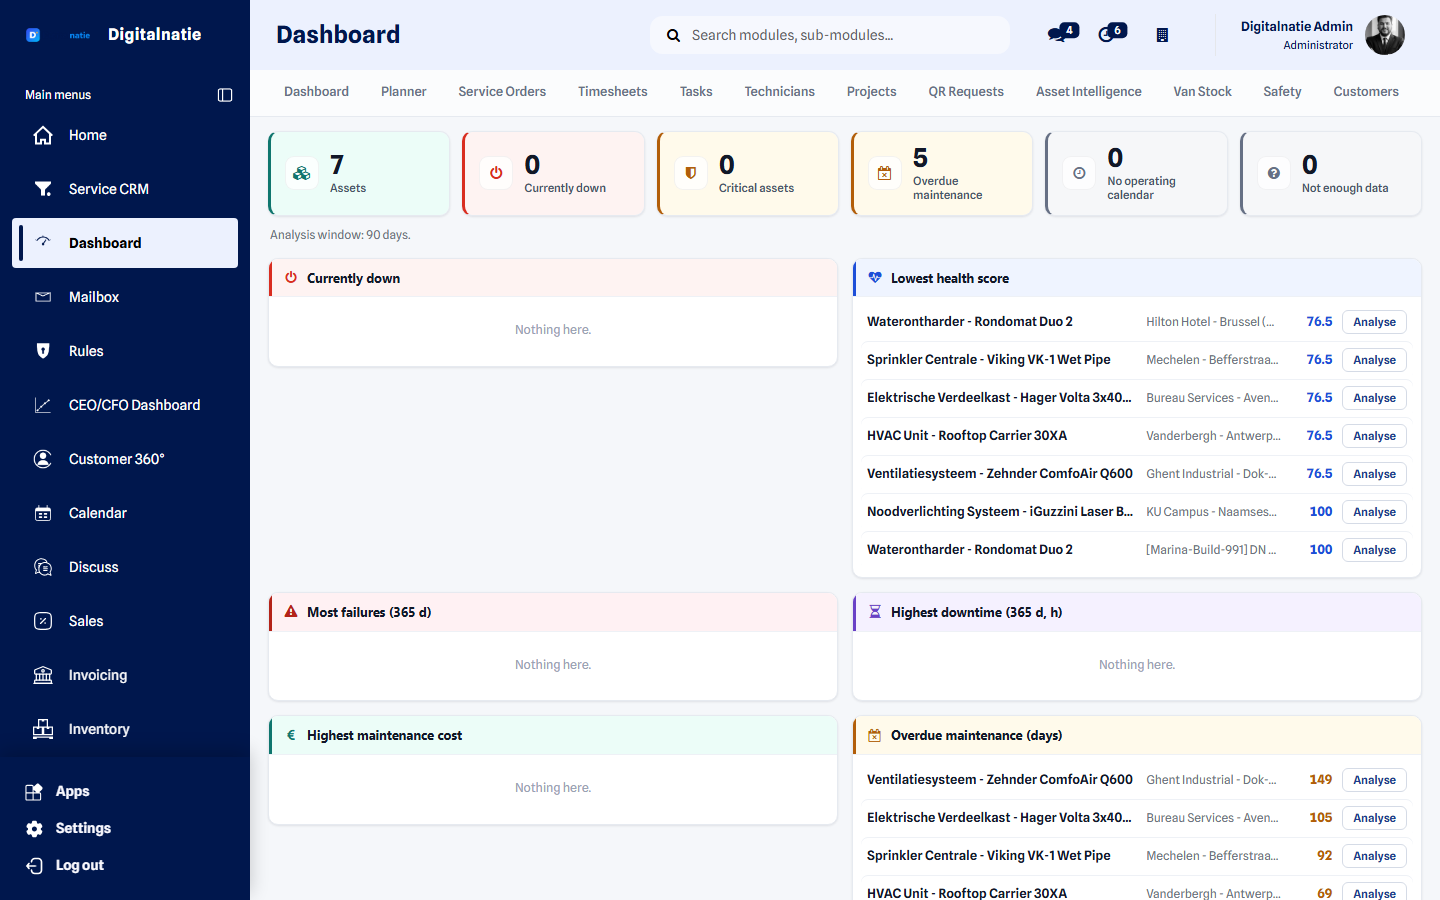Viewport: 1440px width, 900px height.
Task: Open the Apps icon in sidebar
Action: (x=34, y=791)
